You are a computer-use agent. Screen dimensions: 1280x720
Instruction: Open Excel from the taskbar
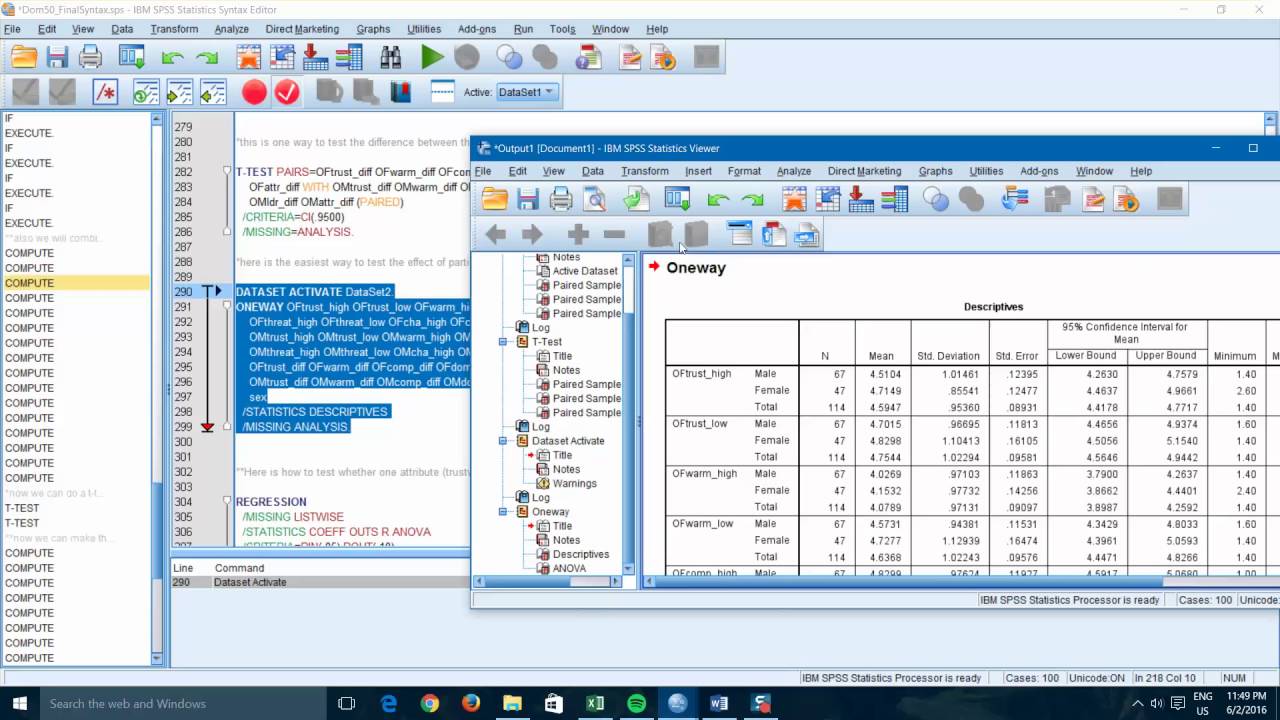[x=595, y=703]
